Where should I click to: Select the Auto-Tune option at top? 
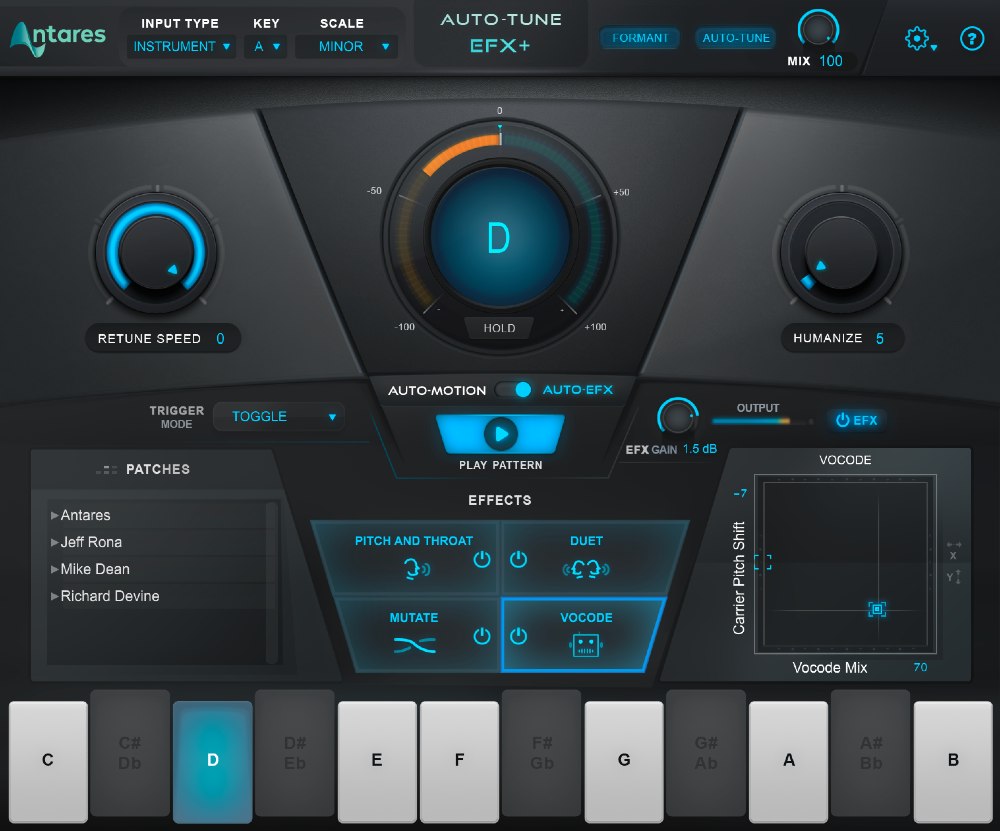[736, 38]
